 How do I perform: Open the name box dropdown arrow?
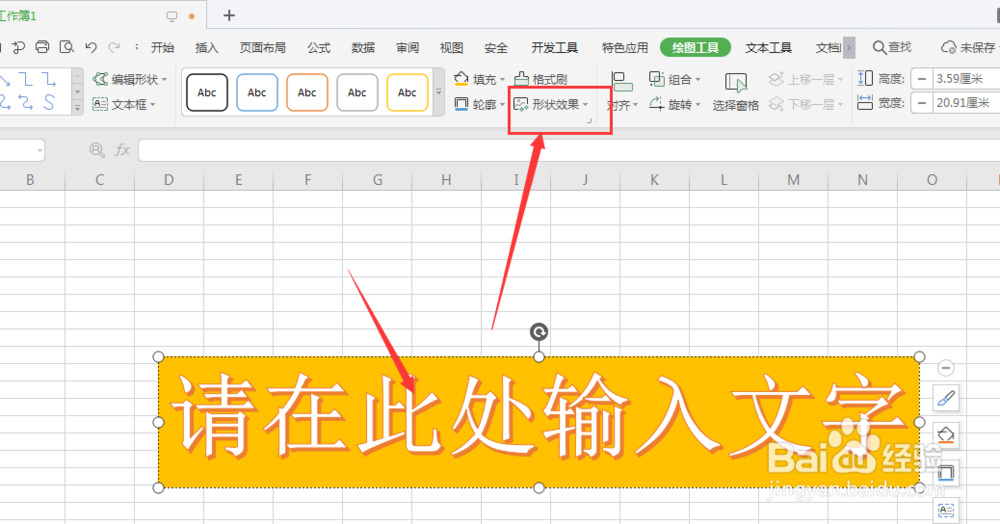point(40,150)
